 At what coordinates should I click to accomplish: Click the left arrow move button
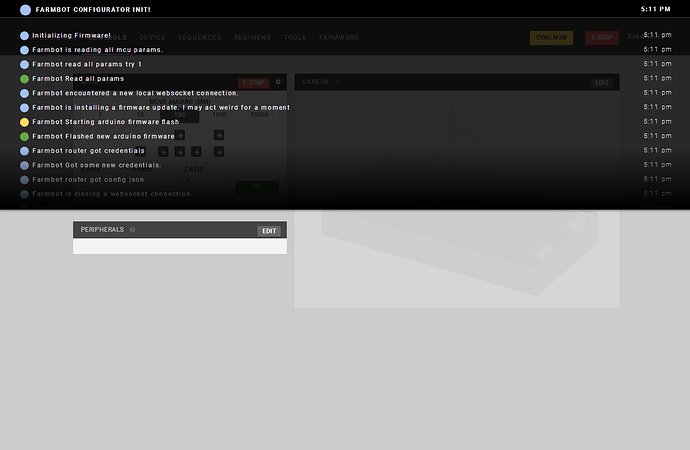tap(163, 152)
